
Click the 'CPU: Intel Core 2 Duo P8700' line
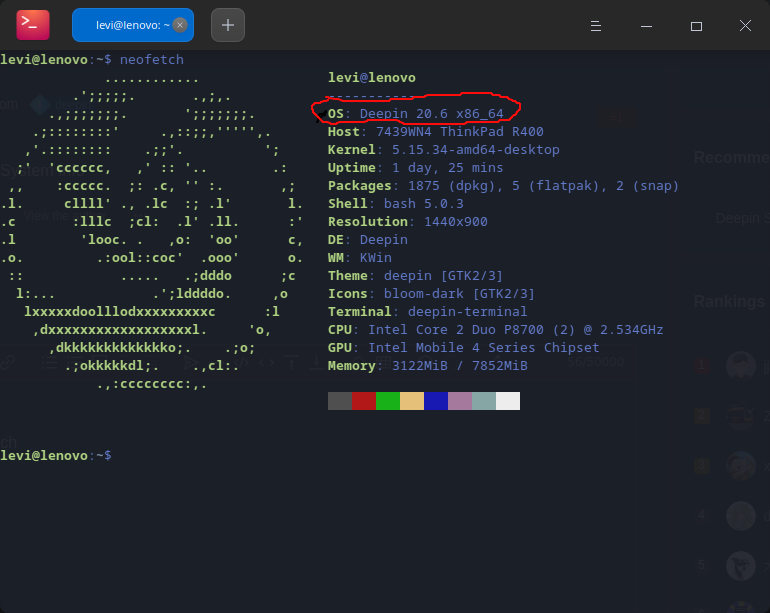[495, 330]
